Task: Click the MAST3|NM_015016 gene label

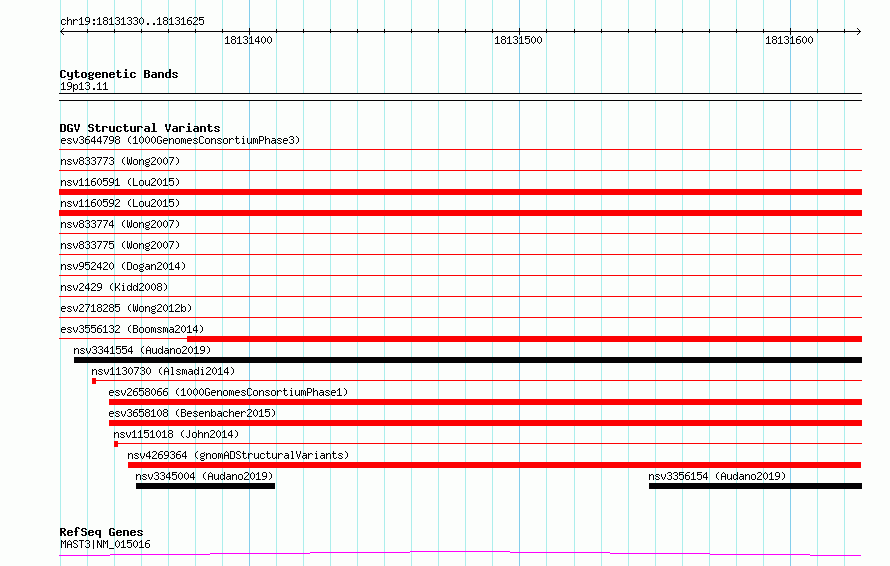Action: [105, 544]
